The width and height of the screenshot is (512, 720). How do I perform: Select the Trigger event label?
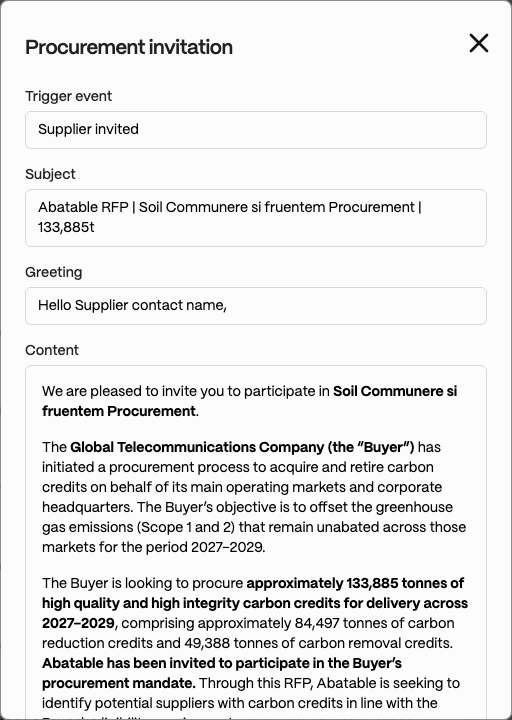(x=68, y=96)
